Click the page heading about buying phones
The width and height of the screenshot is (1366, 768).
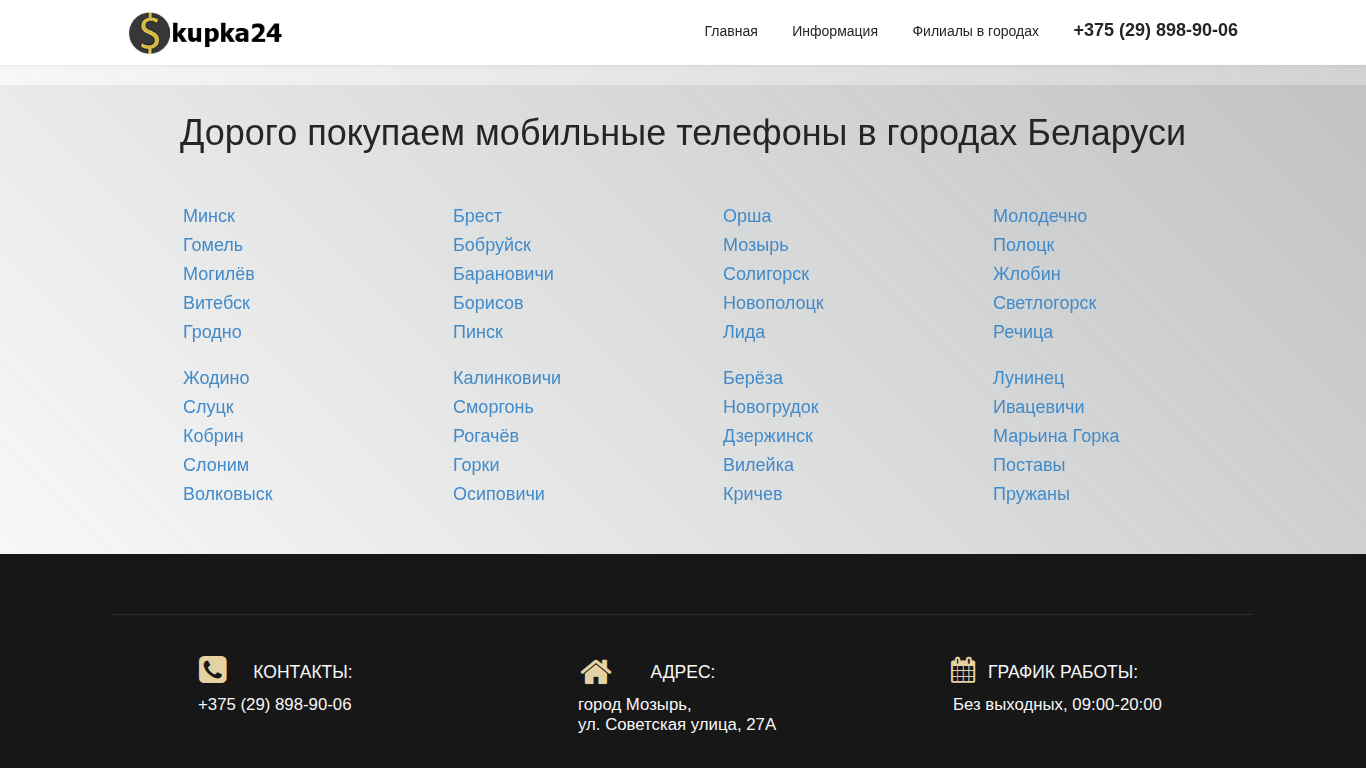click(682, 133)
